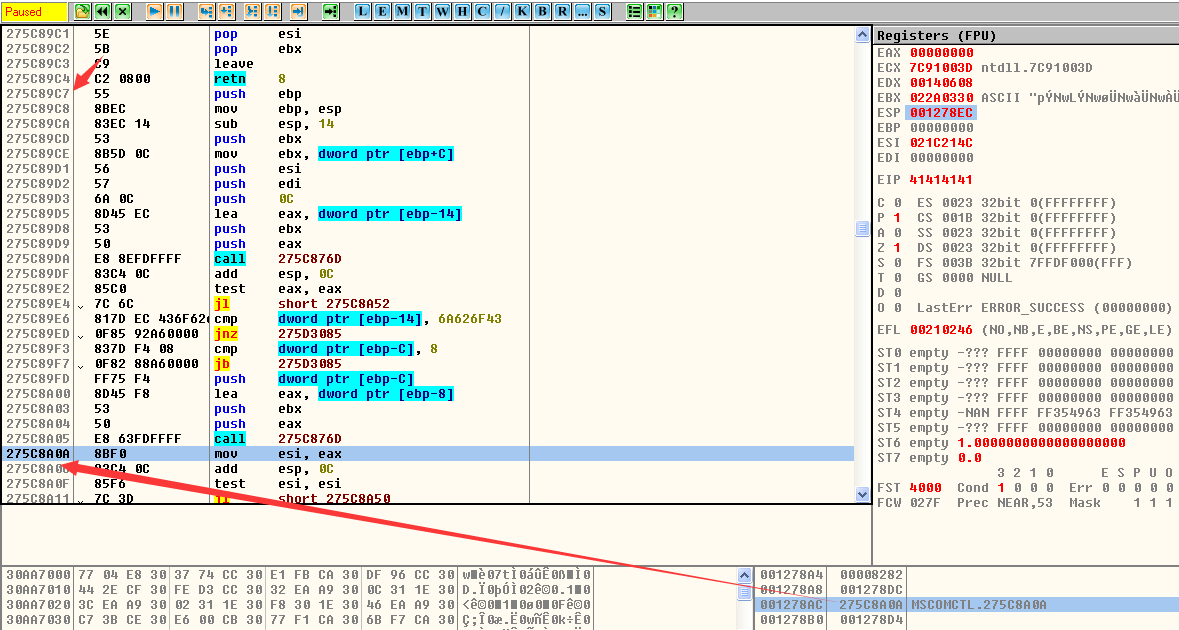1179x630 pixels.
Task: Click the Help question mark icon
Action: click(675, 12)
